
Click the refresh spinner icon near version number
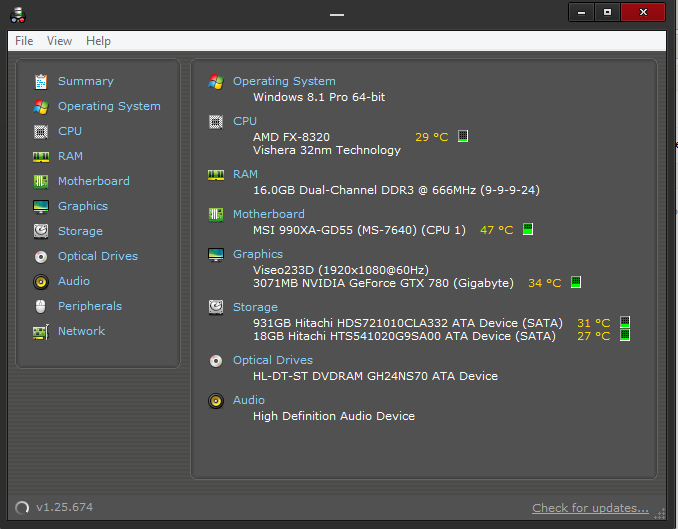(22, 507)
